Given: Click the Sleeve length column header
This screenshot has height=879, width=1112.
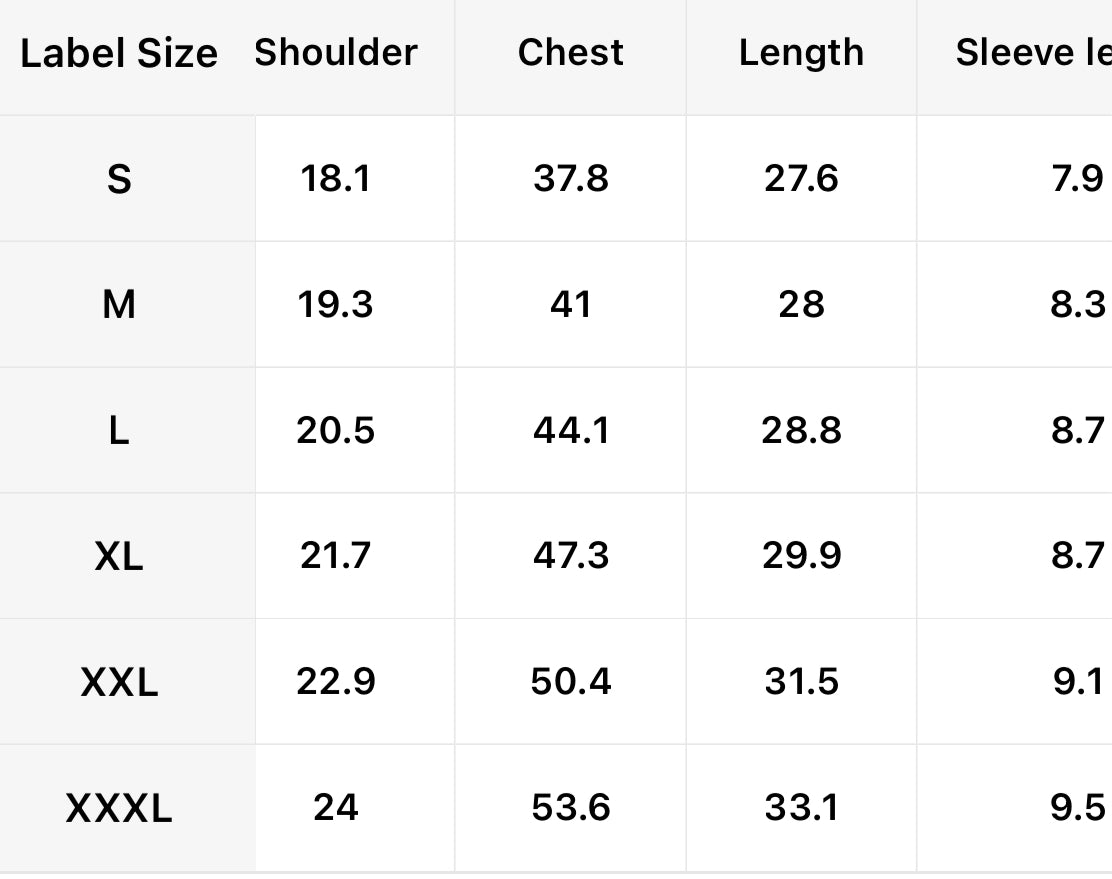Looking at the screenshot, I should click(x=1032, y=53).
